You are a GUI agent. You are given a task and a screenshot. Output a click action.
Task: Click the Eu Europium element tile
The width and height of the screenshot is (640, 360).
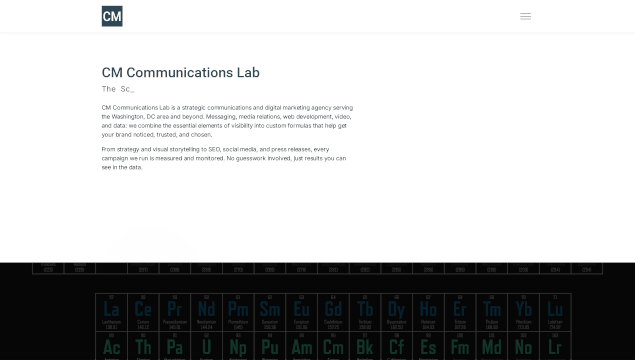[302, 312]
